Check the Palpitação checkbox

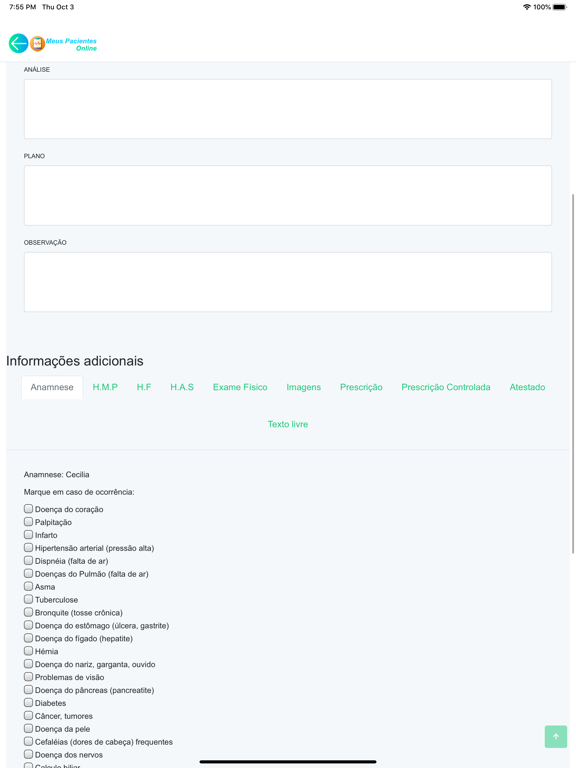point(28,522)
